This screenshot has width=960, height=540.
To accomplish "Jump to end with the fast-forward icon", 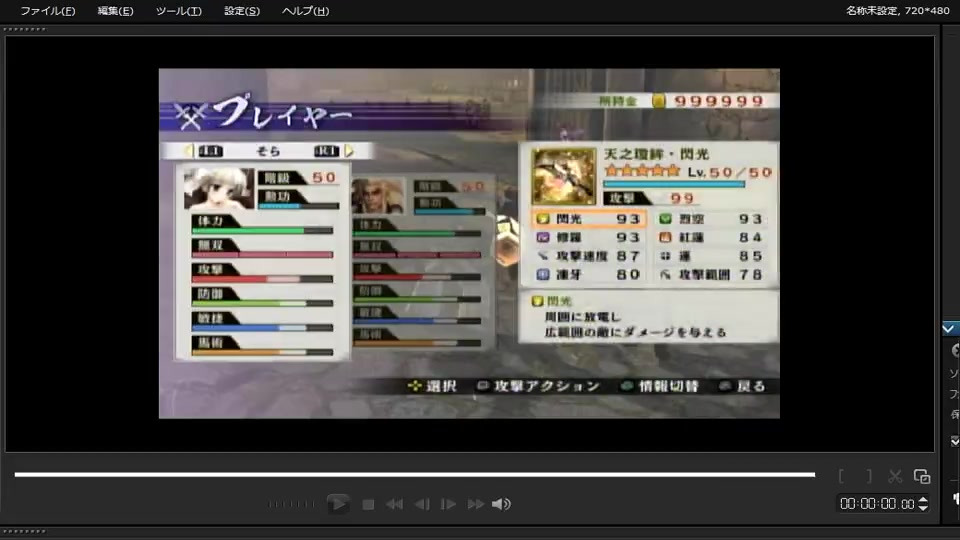I will click(x=476, y=504).
